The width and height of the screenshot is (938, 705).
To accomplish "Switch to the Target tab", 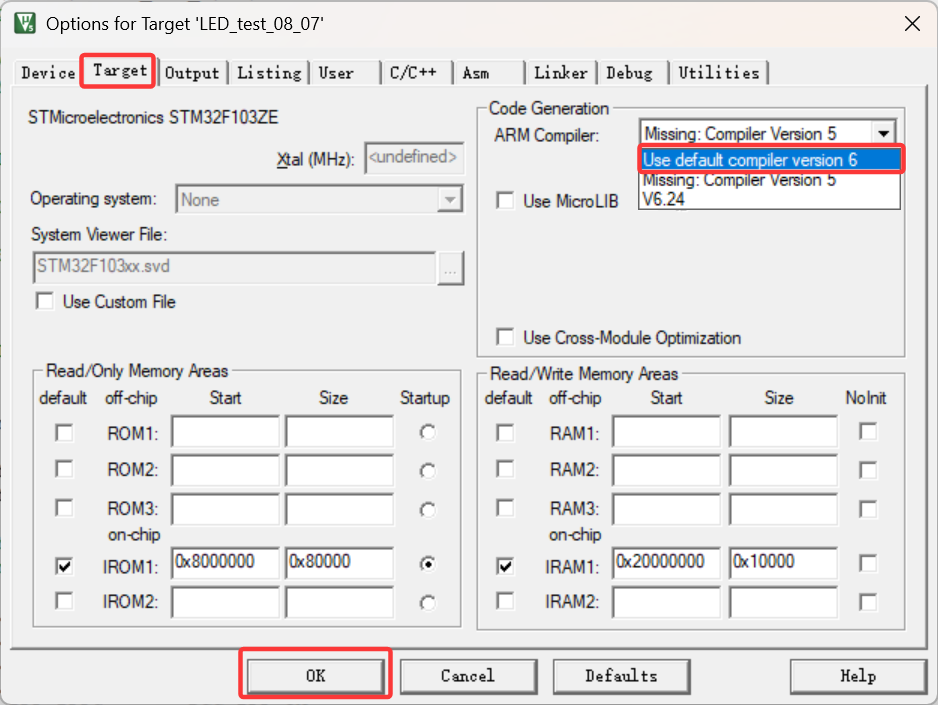I will 119,71.
